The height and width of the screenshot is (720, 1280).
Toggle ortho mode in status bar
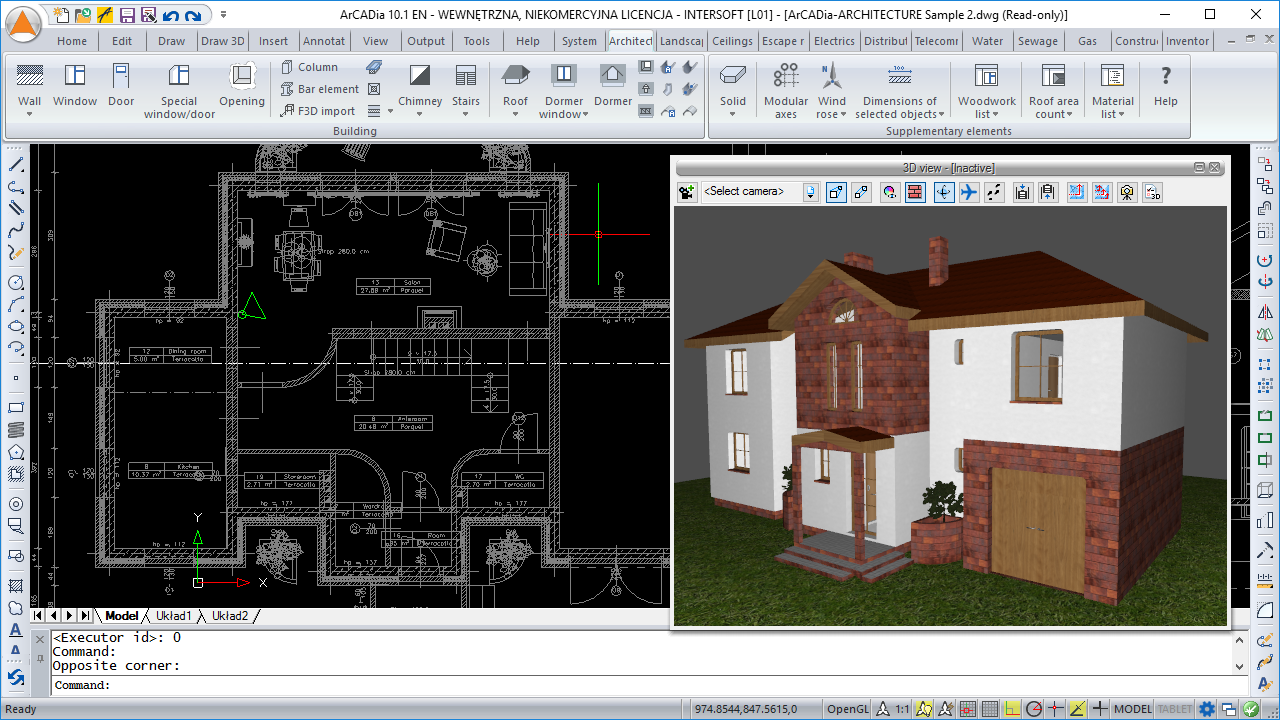pyautogui.click(x=1012, y=709)
